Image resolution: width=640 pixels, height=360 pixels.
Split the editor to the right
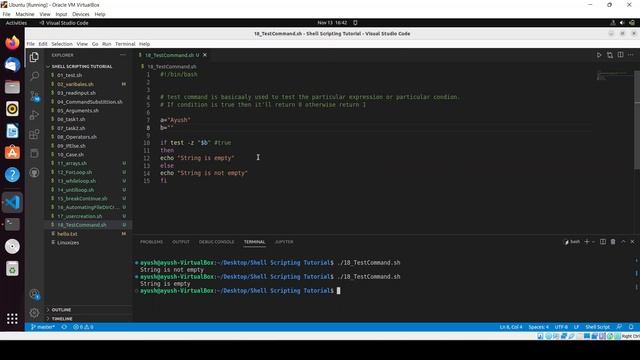tap(620, 55)
